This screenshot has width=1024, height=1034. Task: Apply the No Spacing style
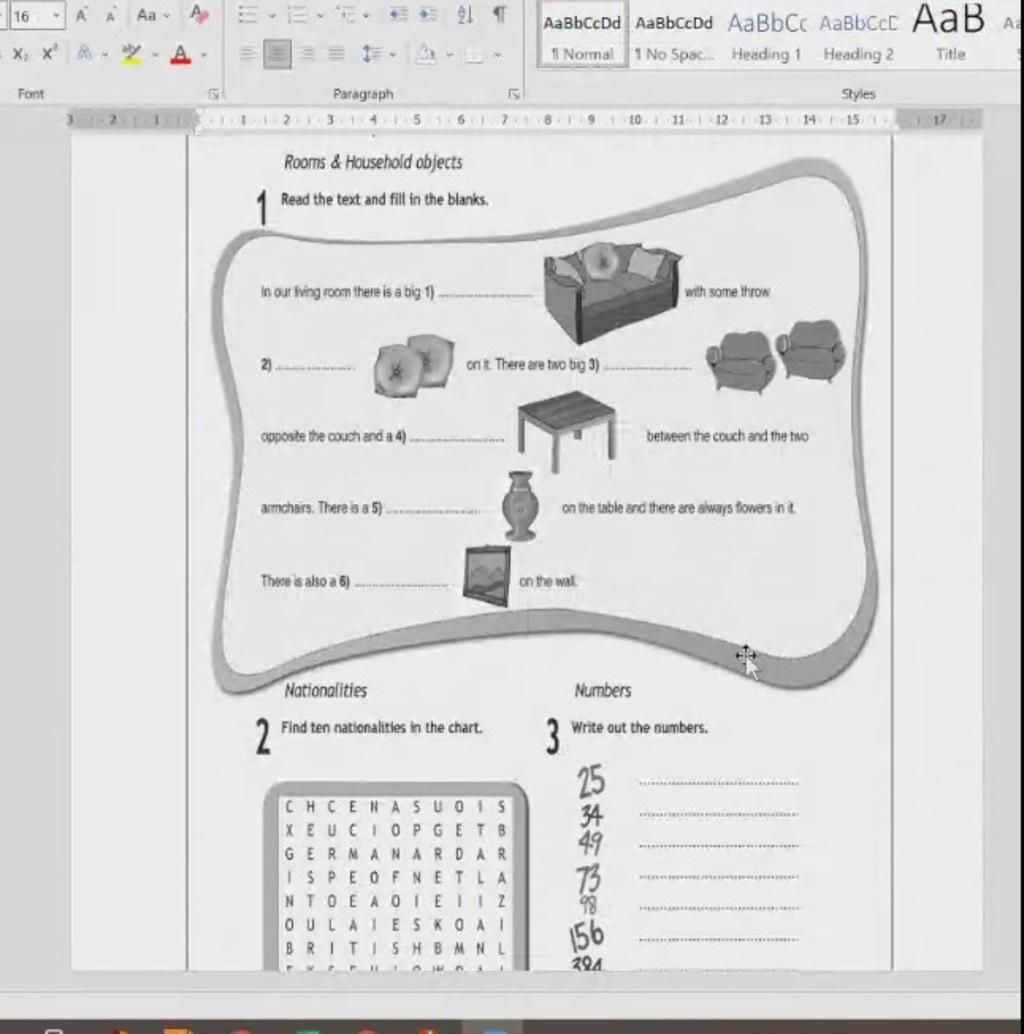[674, 37]
